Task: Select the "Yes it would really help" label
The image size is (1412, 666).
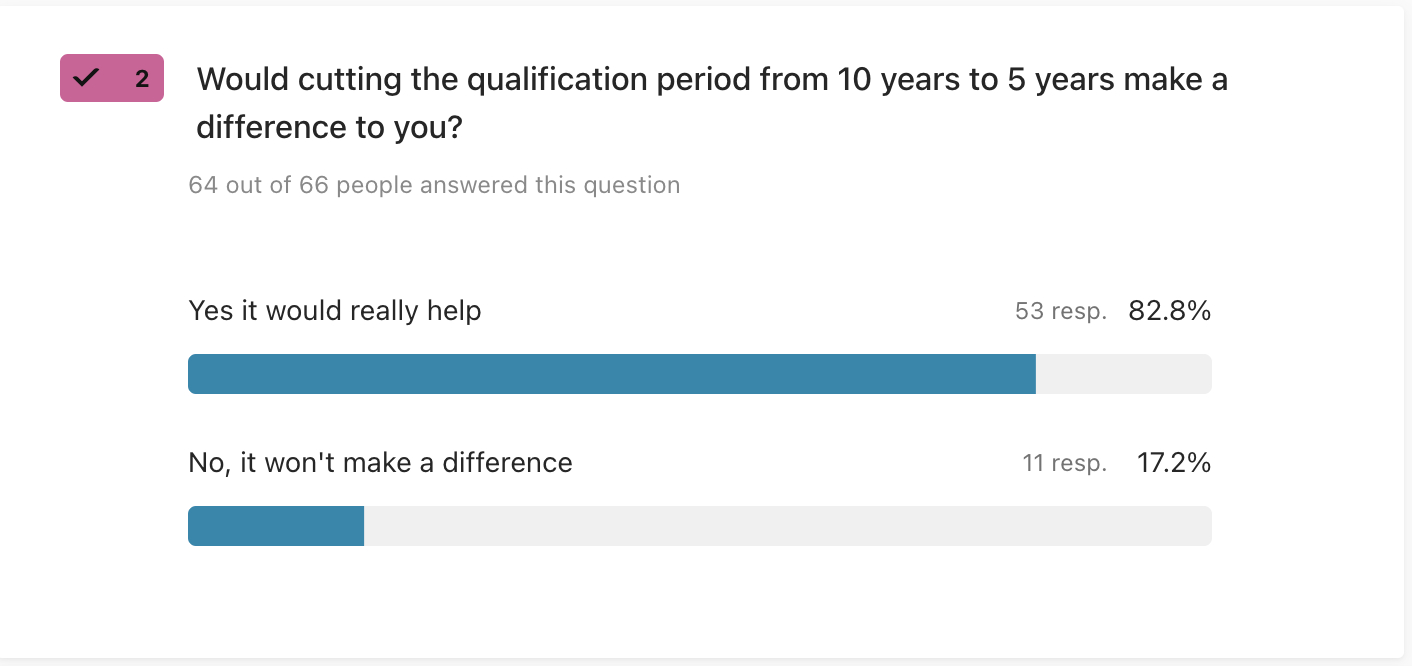Action: [335, 311]
